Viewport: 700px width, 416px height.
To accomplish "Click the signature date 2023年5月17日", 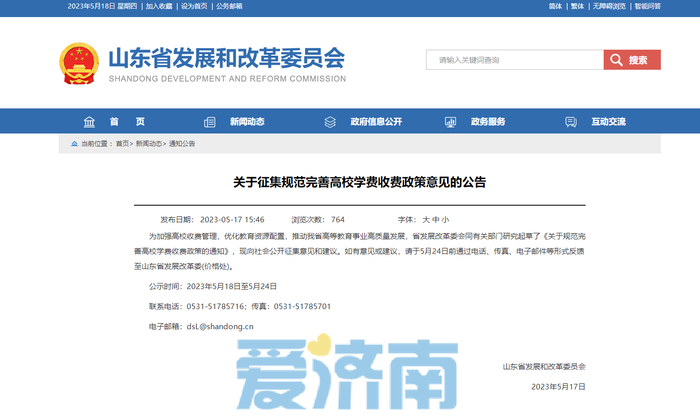I will pyautogui.click(x=558, y=387).
